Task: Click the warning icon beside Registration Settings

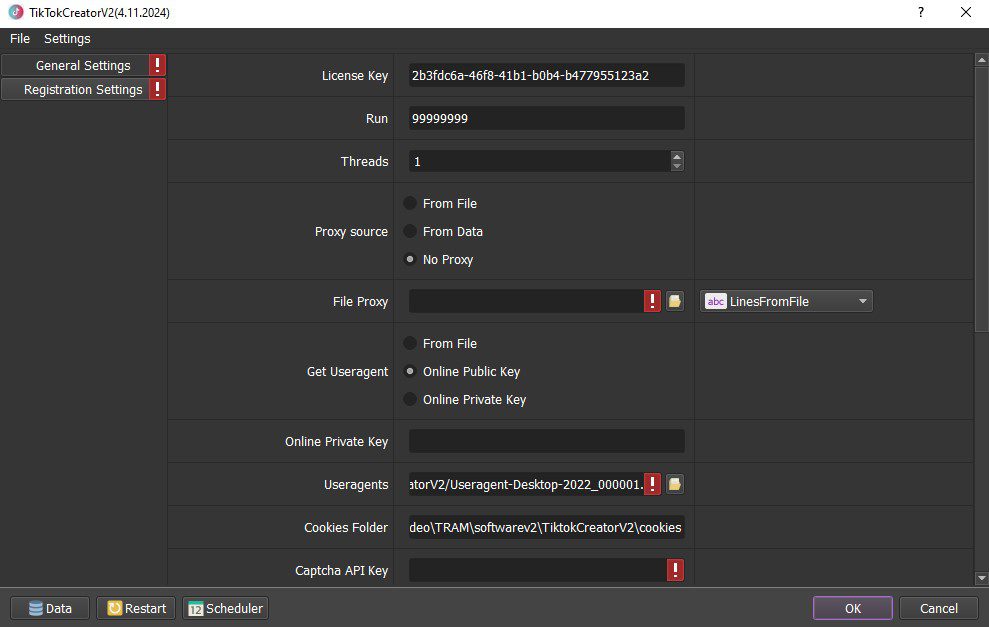Action: [x=157, y=89]
